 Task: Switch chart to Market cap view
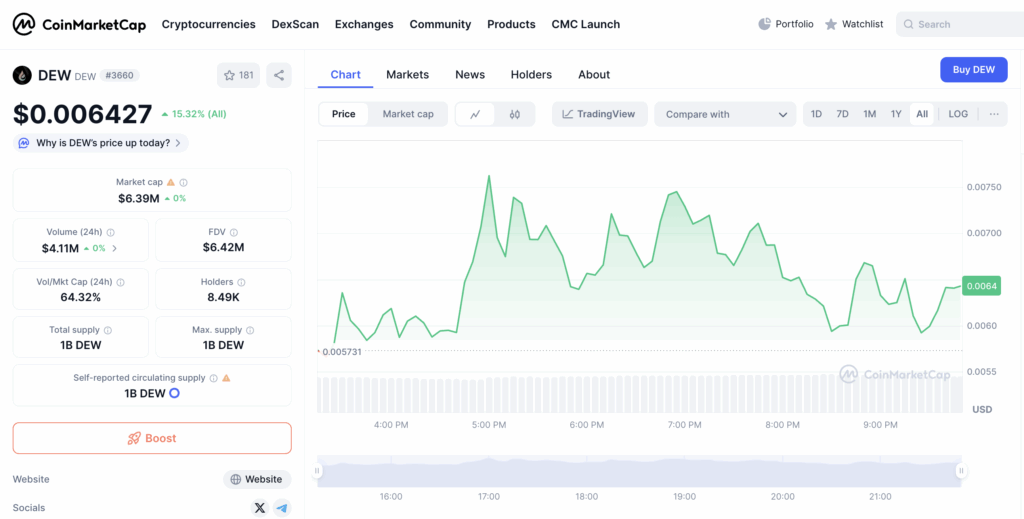[x=408, y=114]
